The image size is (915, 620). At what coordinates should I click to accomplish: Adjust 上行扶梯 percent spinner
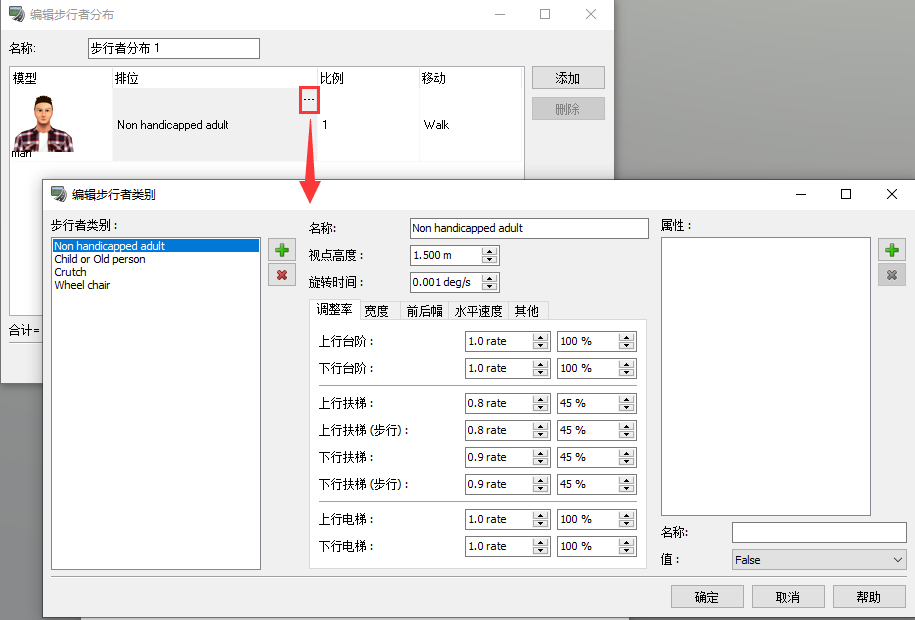pos(626,403)
